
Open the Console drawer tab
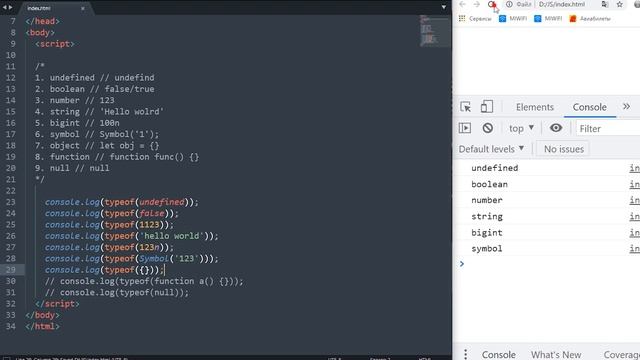click(x=498, y=354)
